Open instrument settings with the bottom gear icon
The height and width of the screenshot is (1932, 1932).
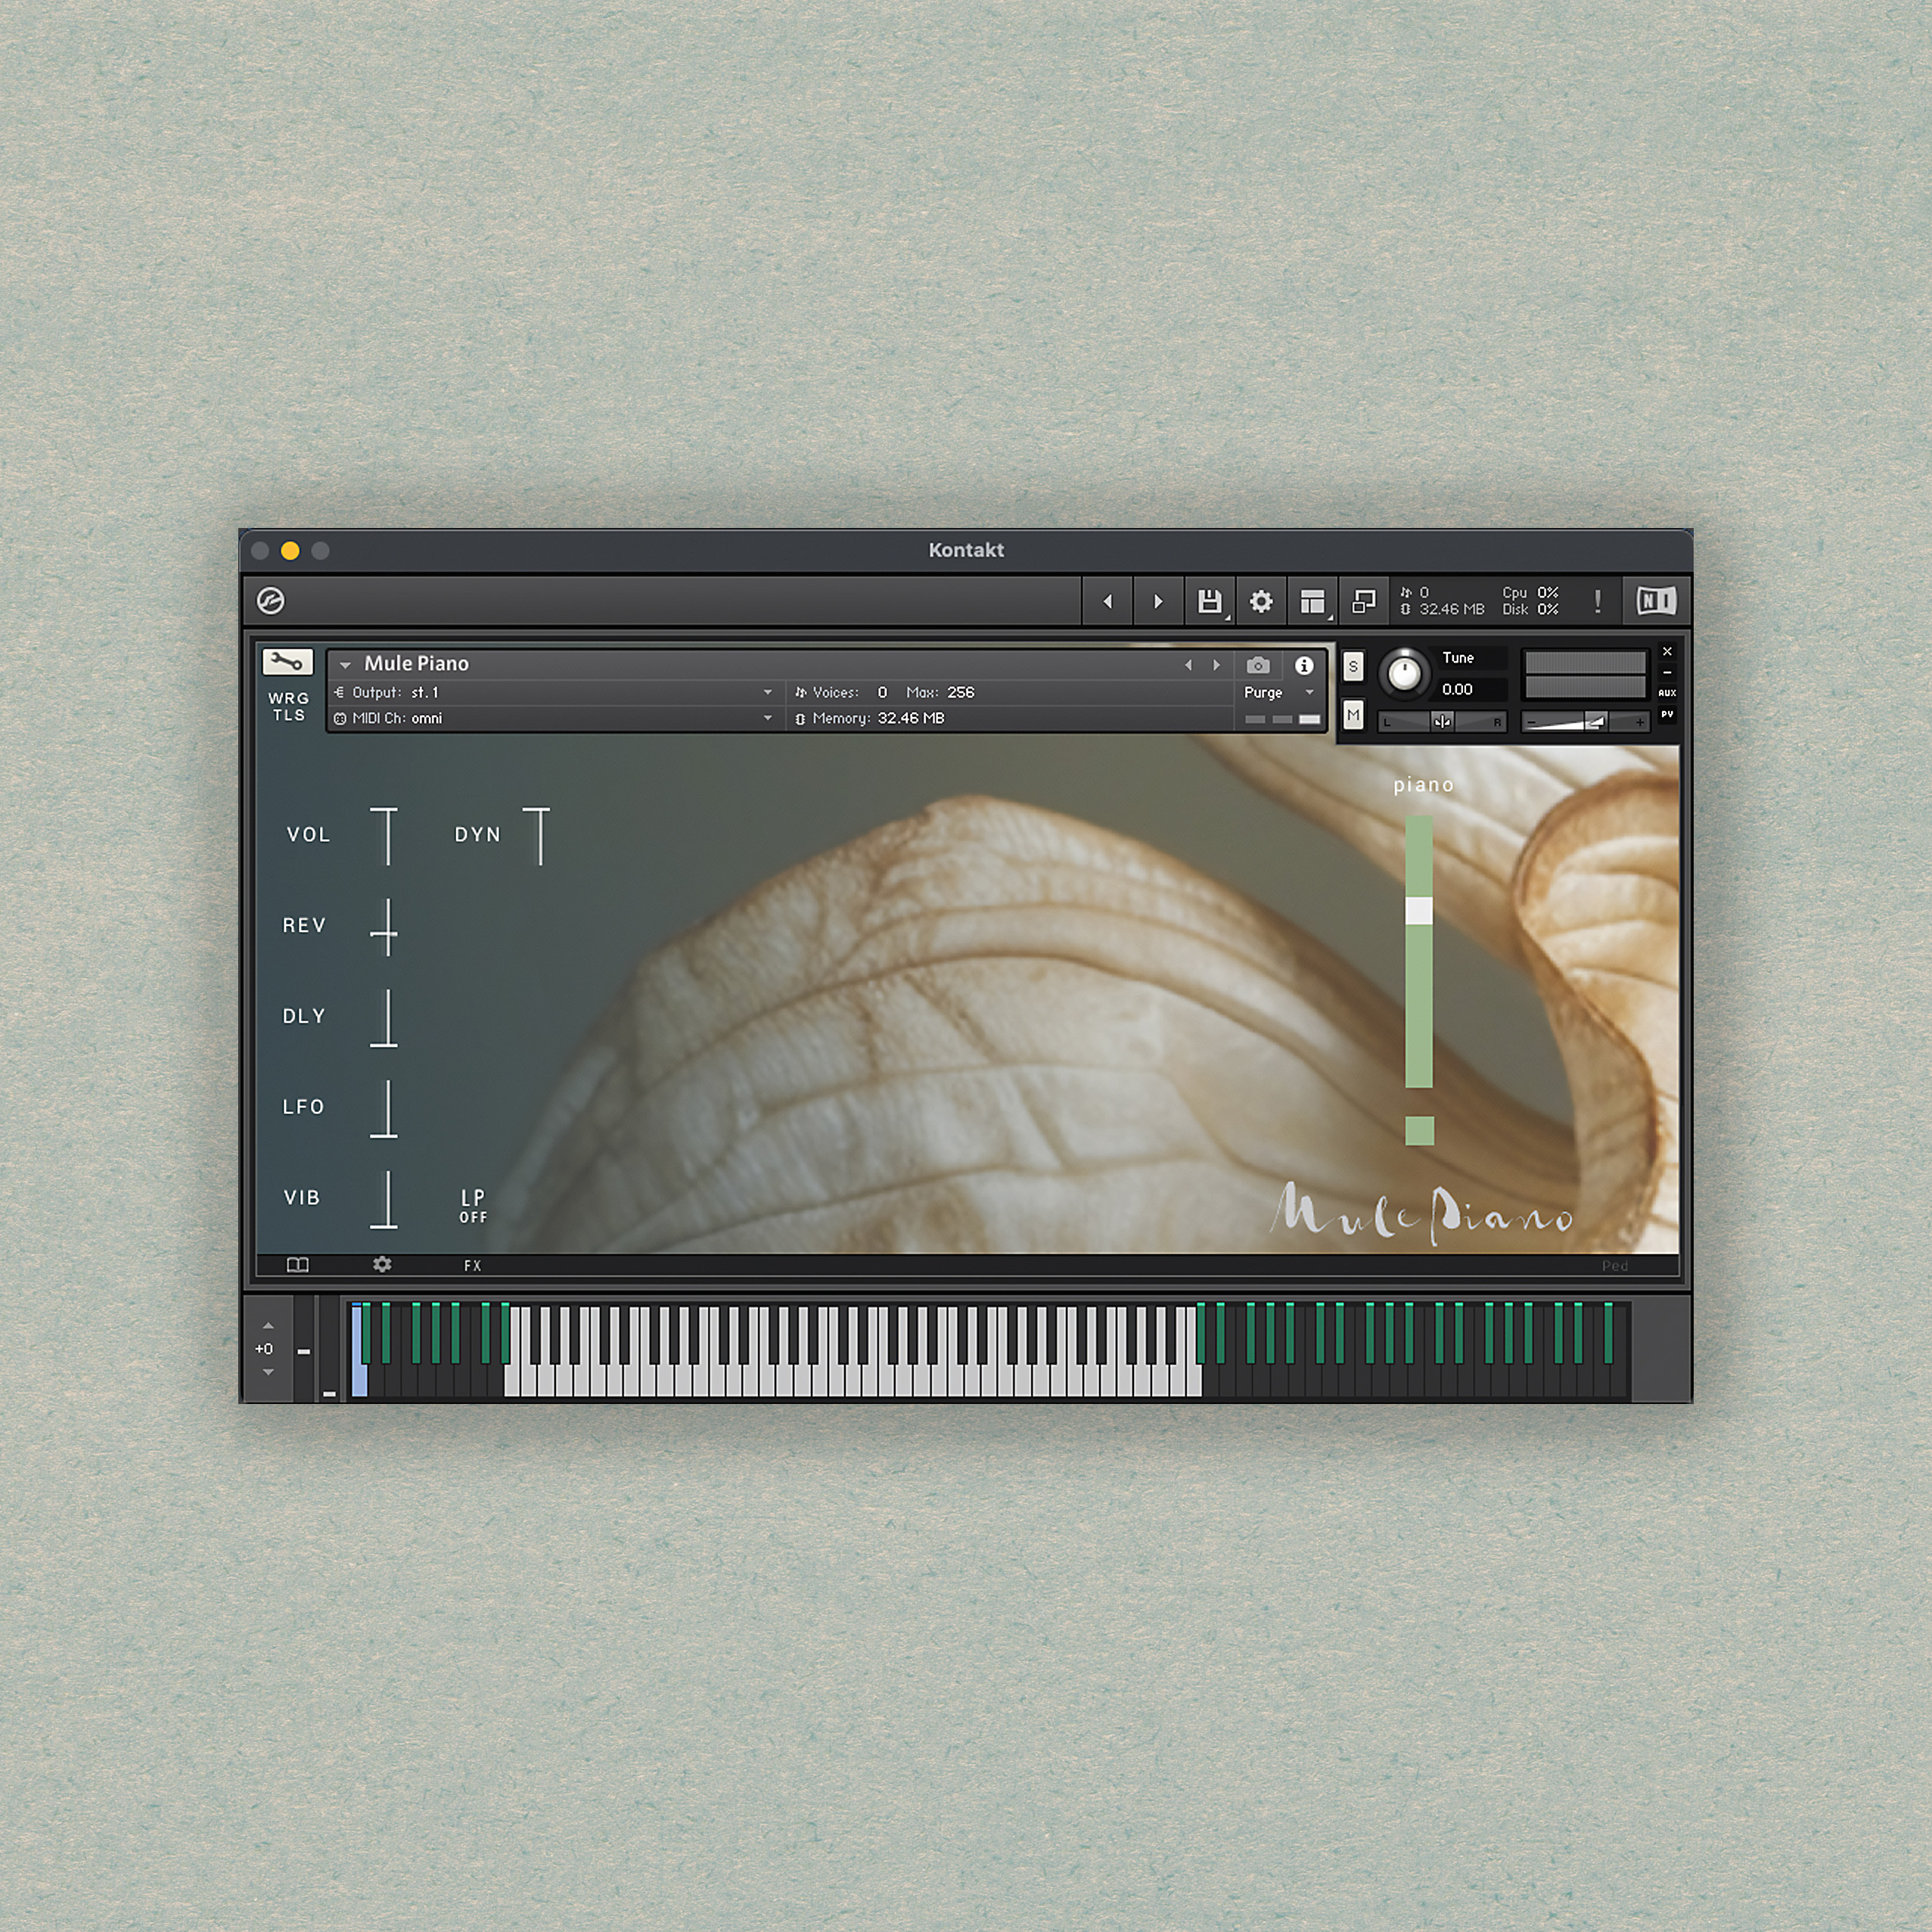click(382, 1265)
